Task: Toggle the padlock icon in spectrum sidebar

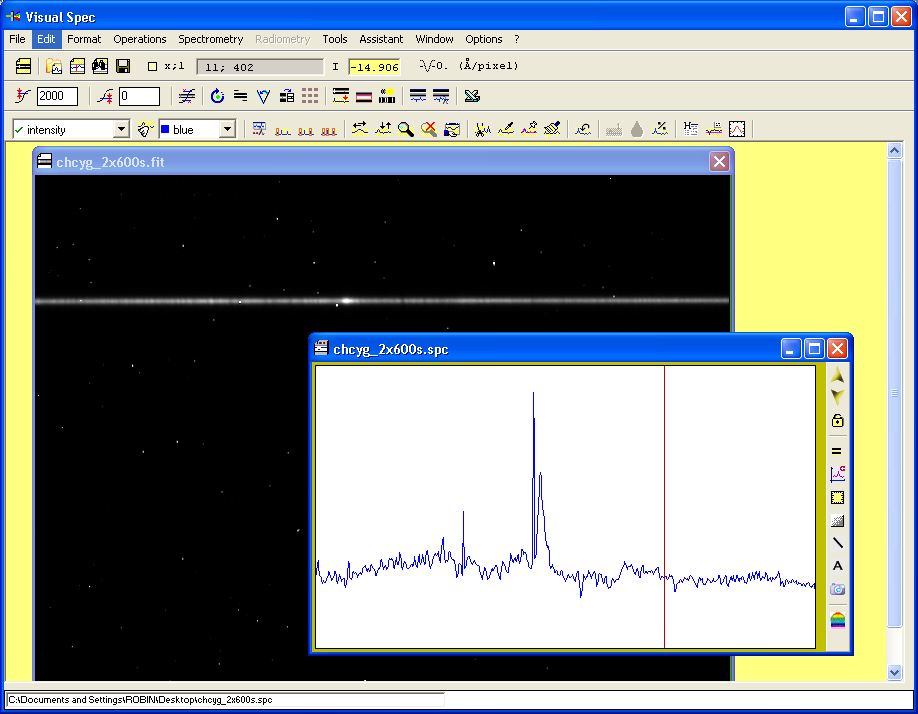Action: (837, 420)
